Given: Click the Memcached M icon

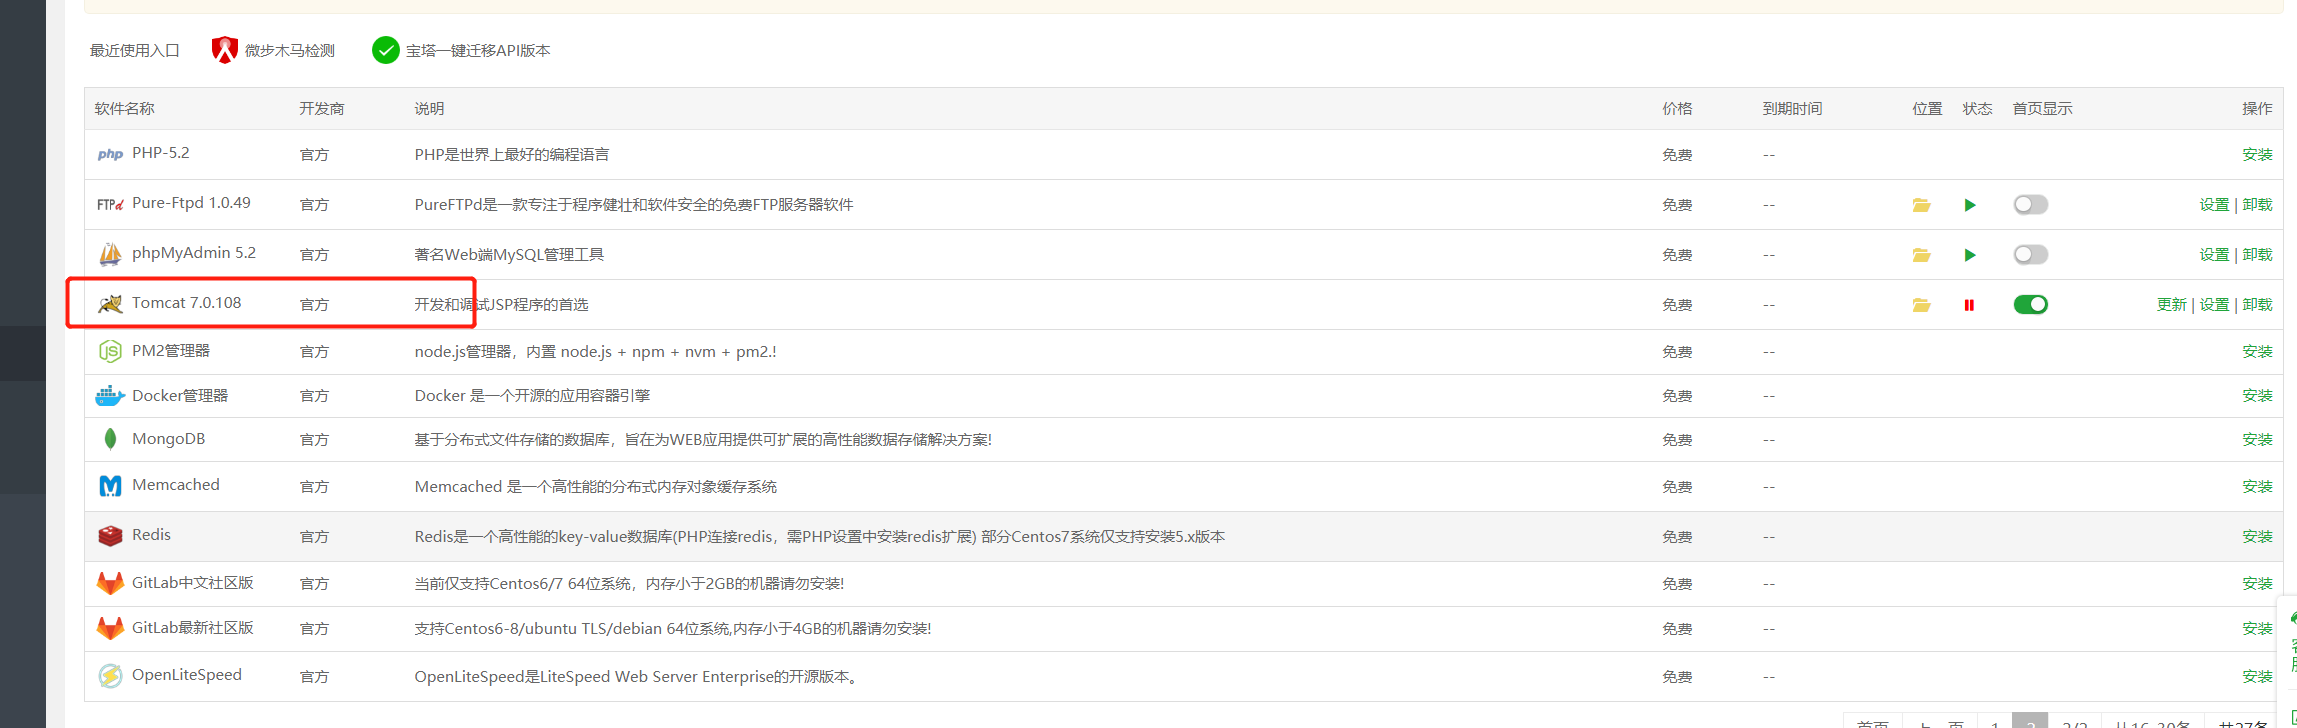Looking at the screenshot, I should 110,486.
